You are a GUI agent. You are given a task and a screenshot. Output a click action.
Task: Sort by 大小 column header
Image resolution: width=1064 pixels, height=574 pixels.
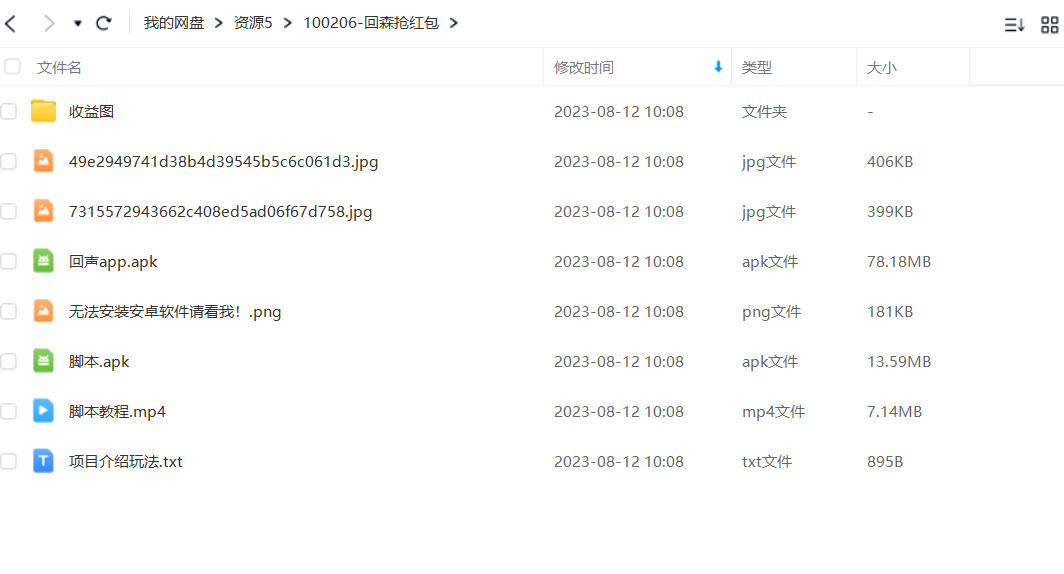click(881, 68)
